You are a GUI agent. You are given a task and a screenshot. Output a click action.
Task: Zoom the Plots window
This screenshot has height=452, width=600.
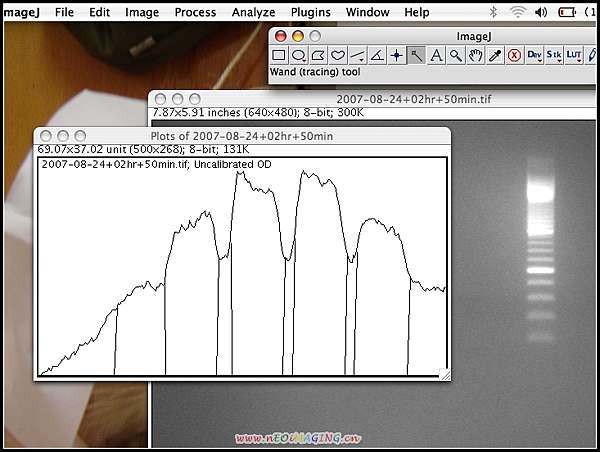(80, 136)
